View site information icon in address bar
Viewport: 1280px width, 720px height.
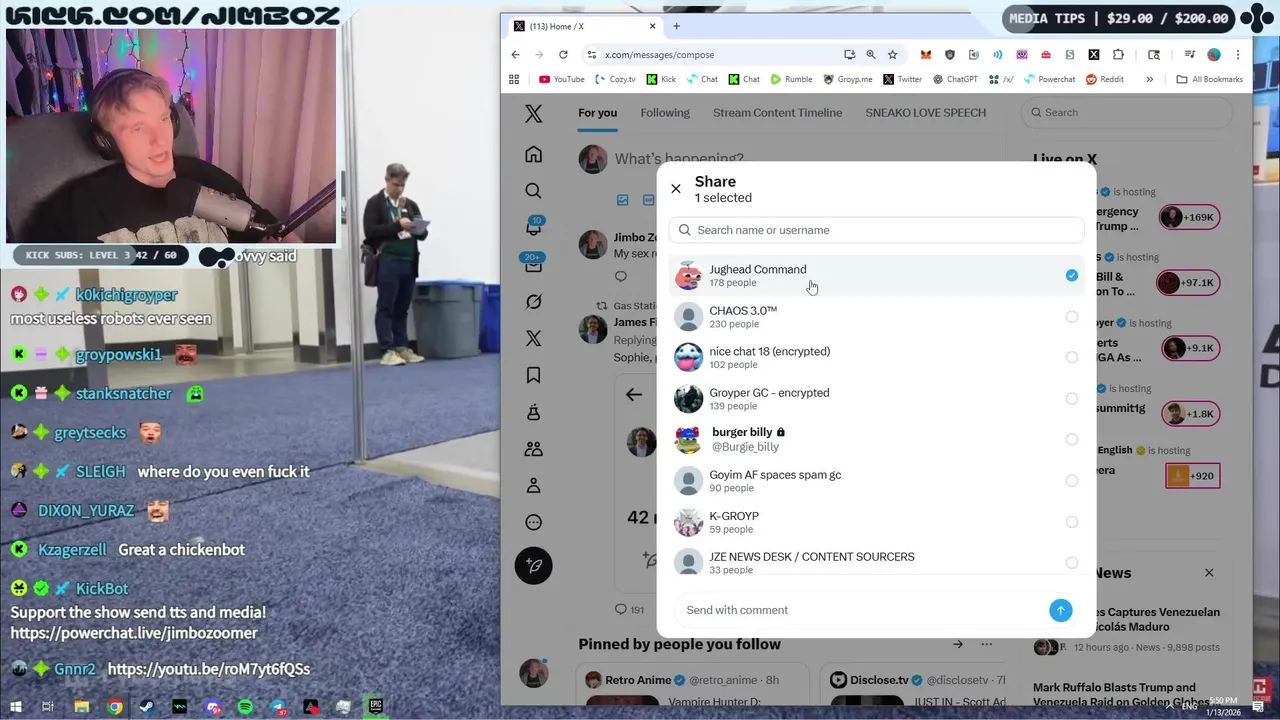coord(591,55)
